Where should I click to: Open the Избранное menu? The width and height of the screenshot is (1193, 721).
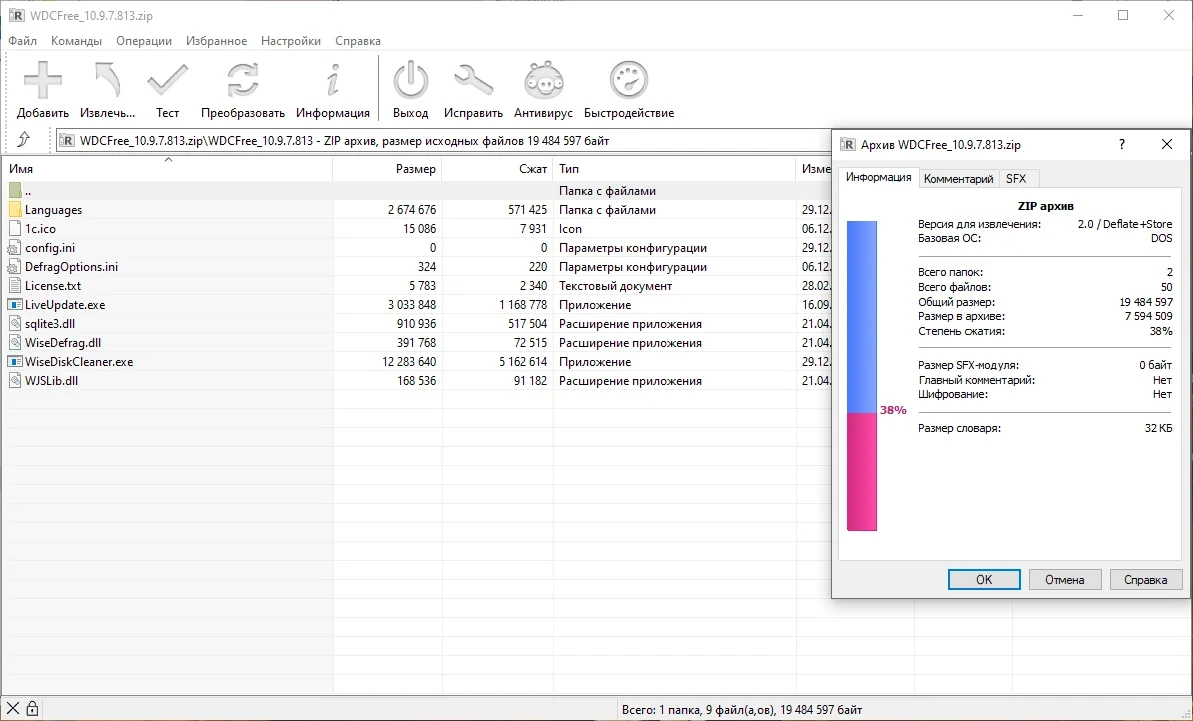click(x=216, y=41)
